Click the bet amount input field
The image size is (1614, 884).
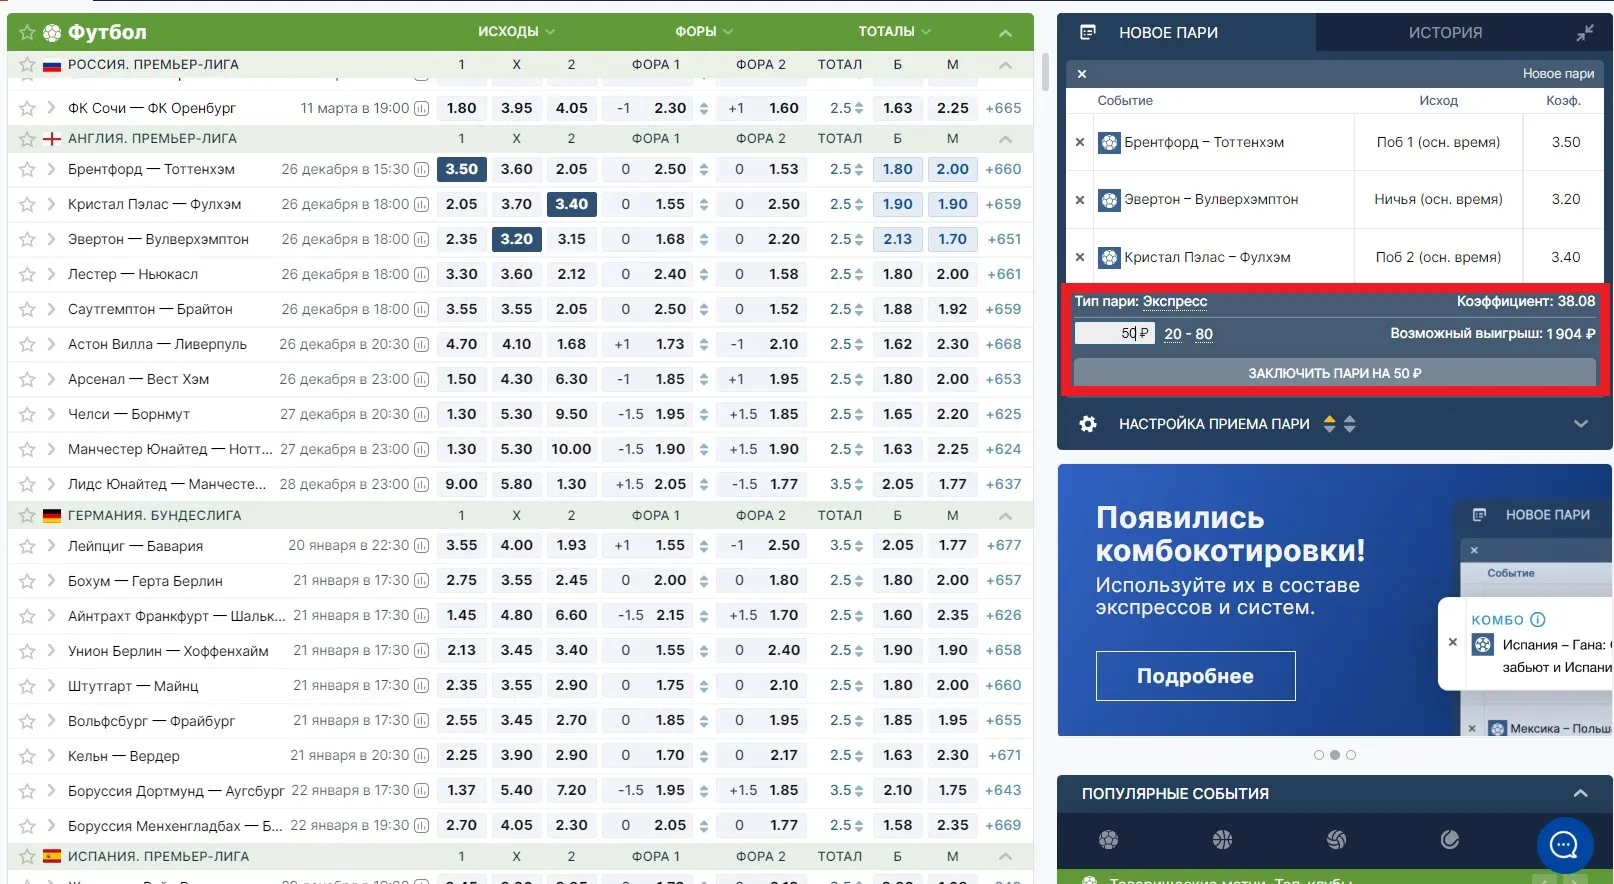(1114, 334)
